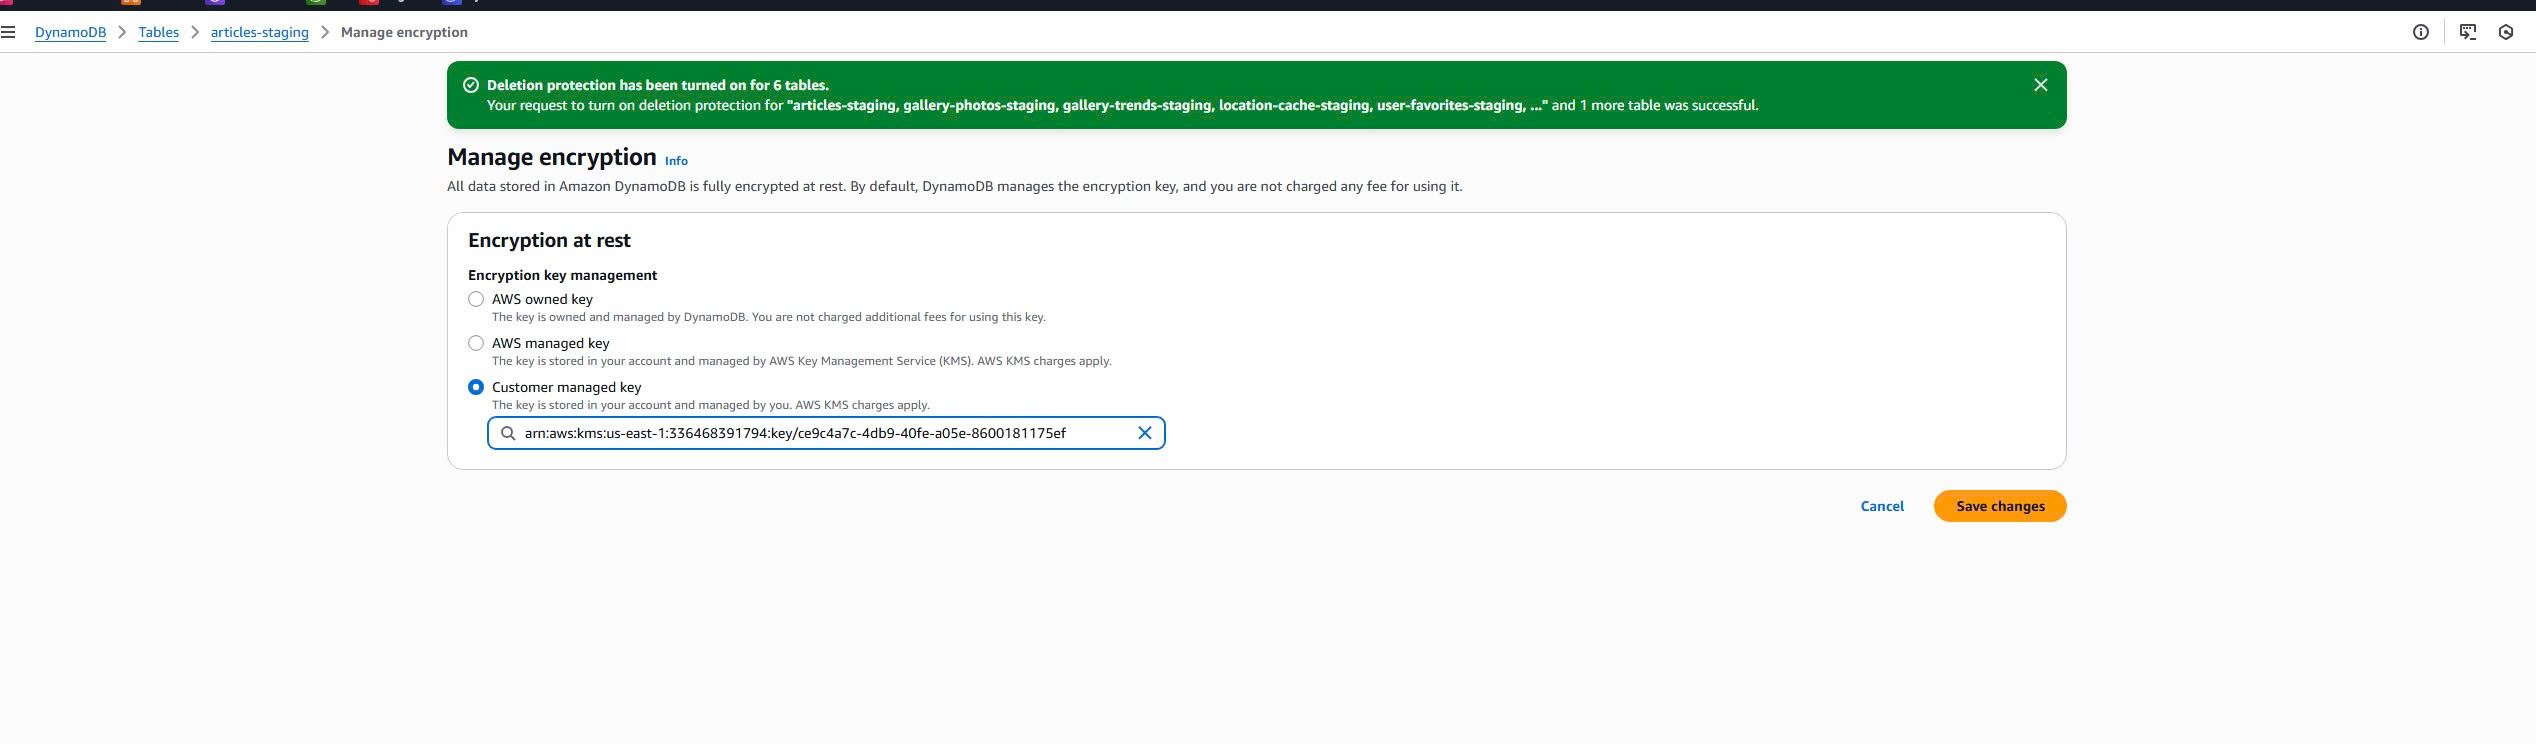Click the Manage encryption page heading

(x=551, y=157)
